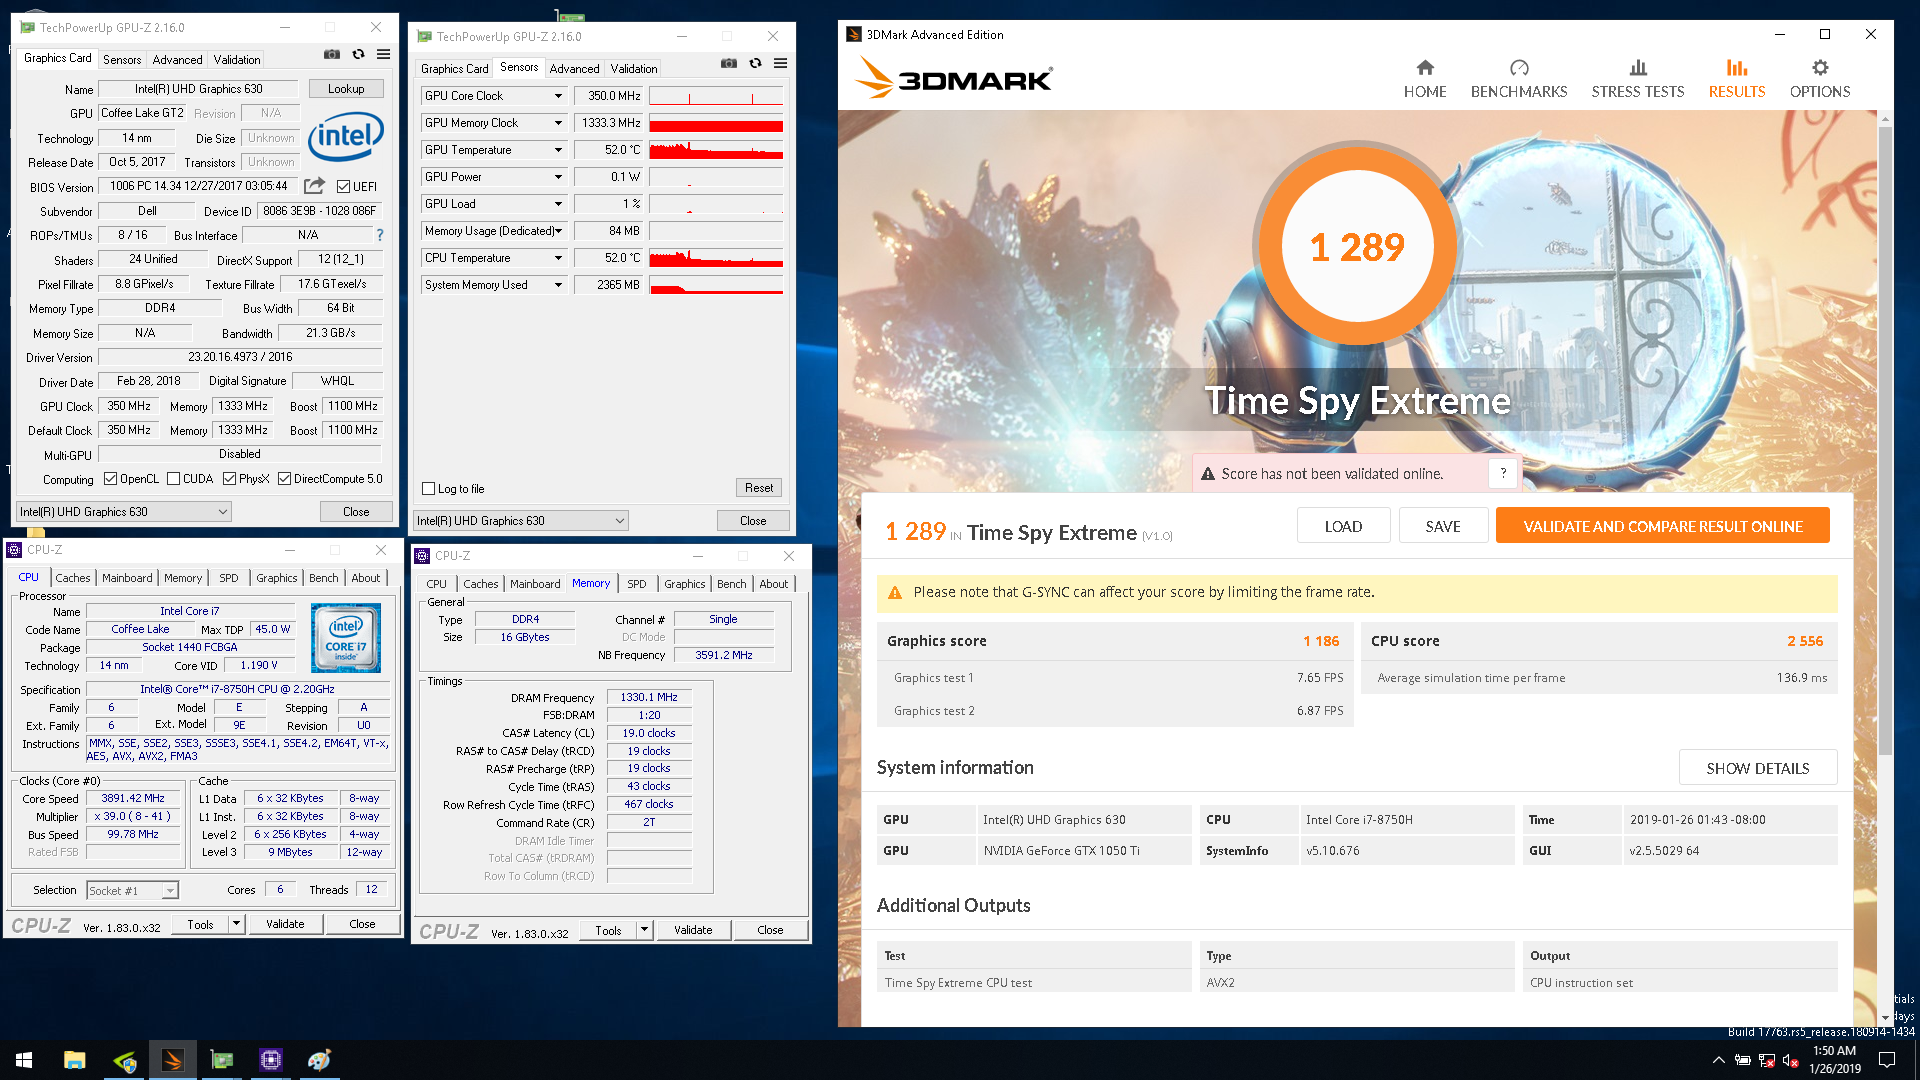
Task: Click Validate in CPU-Z Memory window
Action: [x=693, y=930]
